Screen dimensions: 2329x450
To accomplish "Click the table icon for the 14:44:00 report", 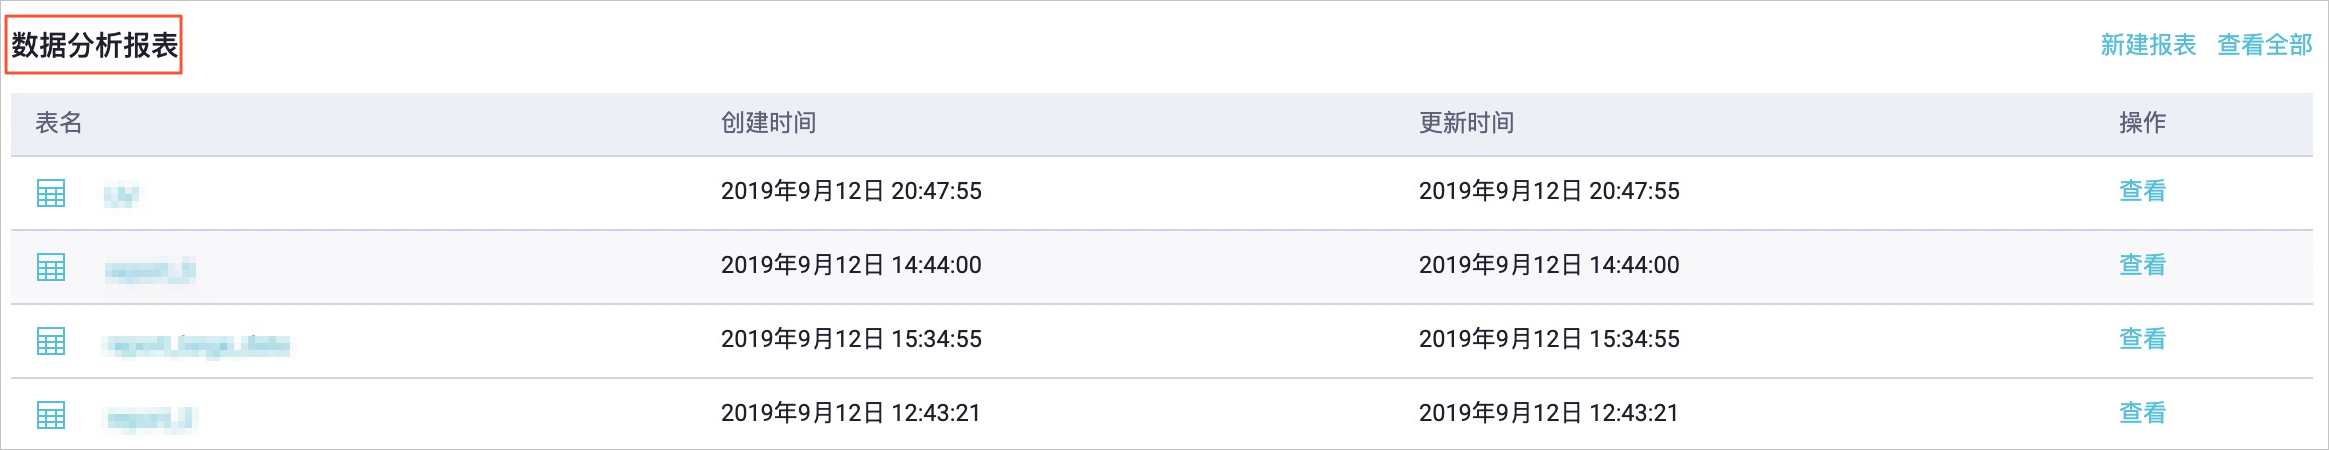I will (x=51, y=267).
